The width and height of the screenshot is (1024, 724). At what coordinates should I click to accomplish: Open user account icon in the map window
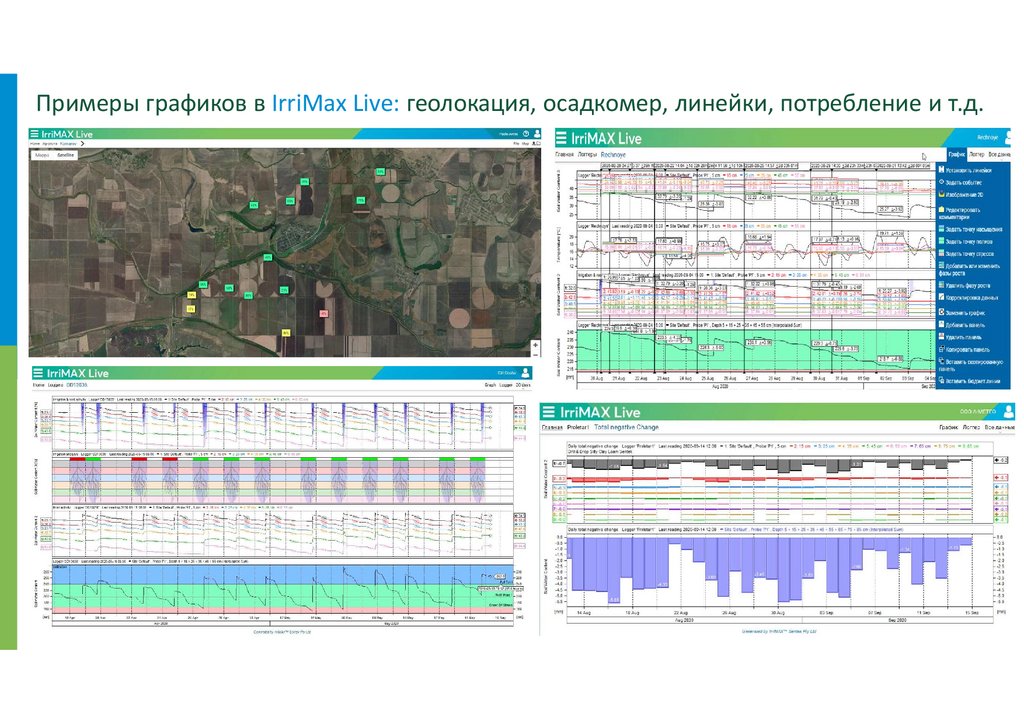(x=537, y=134)
